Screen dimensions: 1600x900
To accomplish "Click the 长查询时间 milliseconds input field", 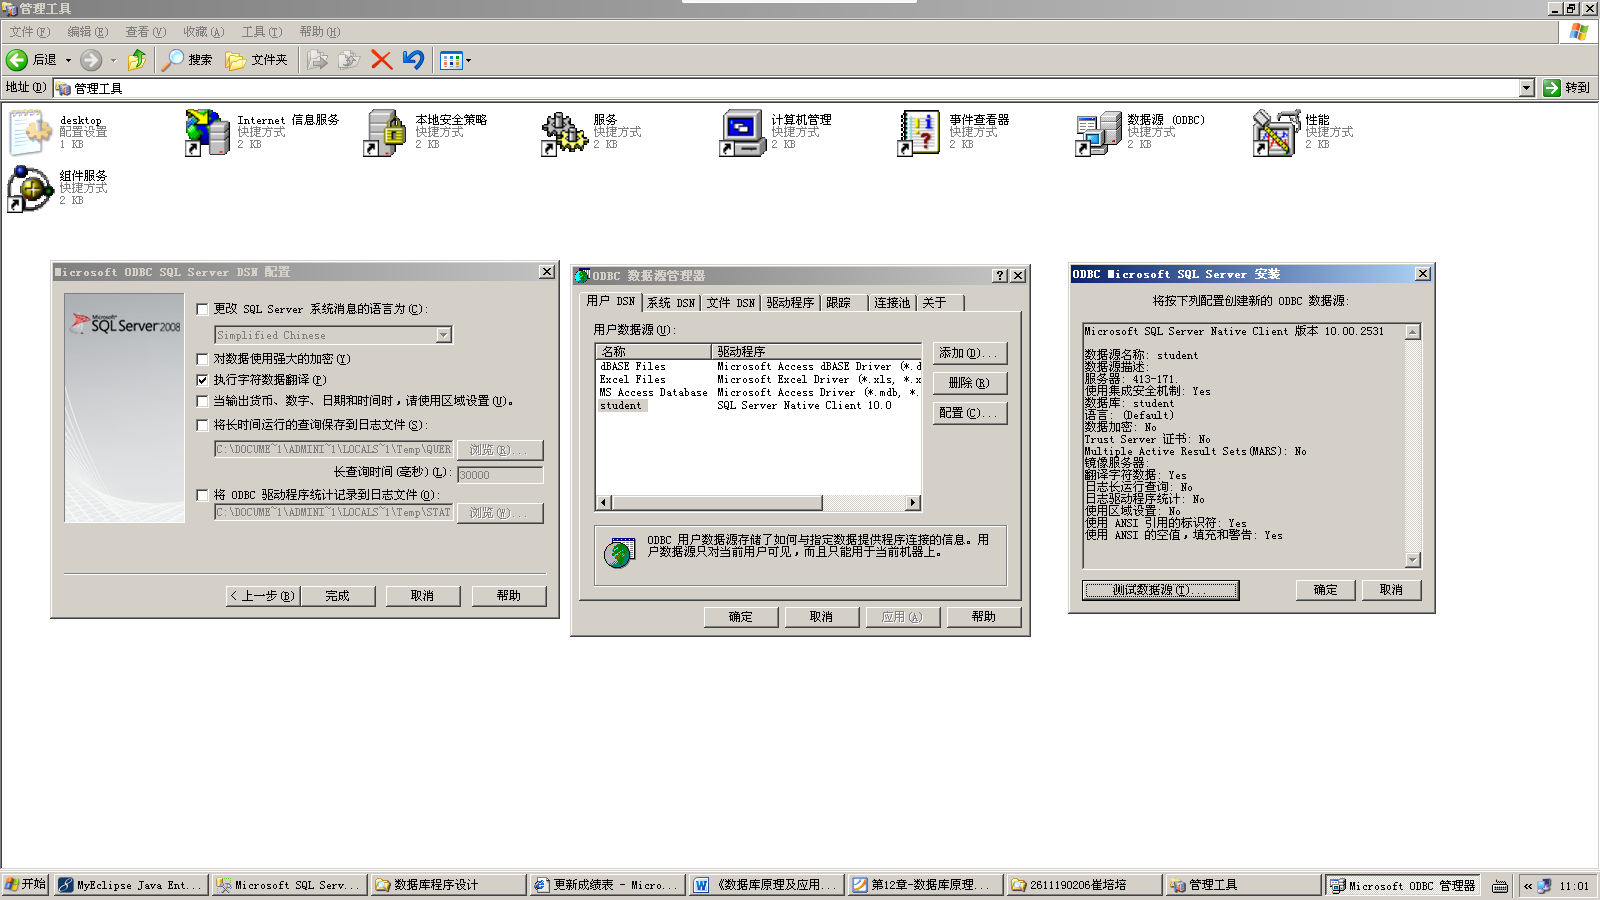I will 500,475.
